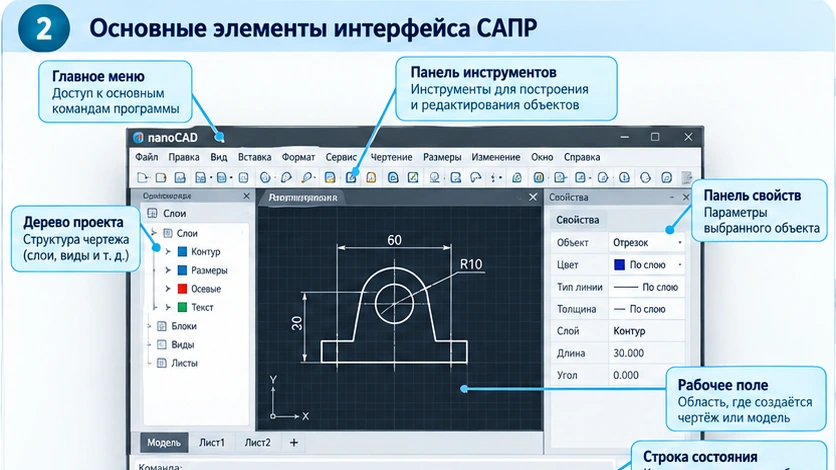Screen dimensions: 836x470
Task: Click the orange magnifier icon in the toolbar
Action: pyautogui.click(x=307, y=177)
